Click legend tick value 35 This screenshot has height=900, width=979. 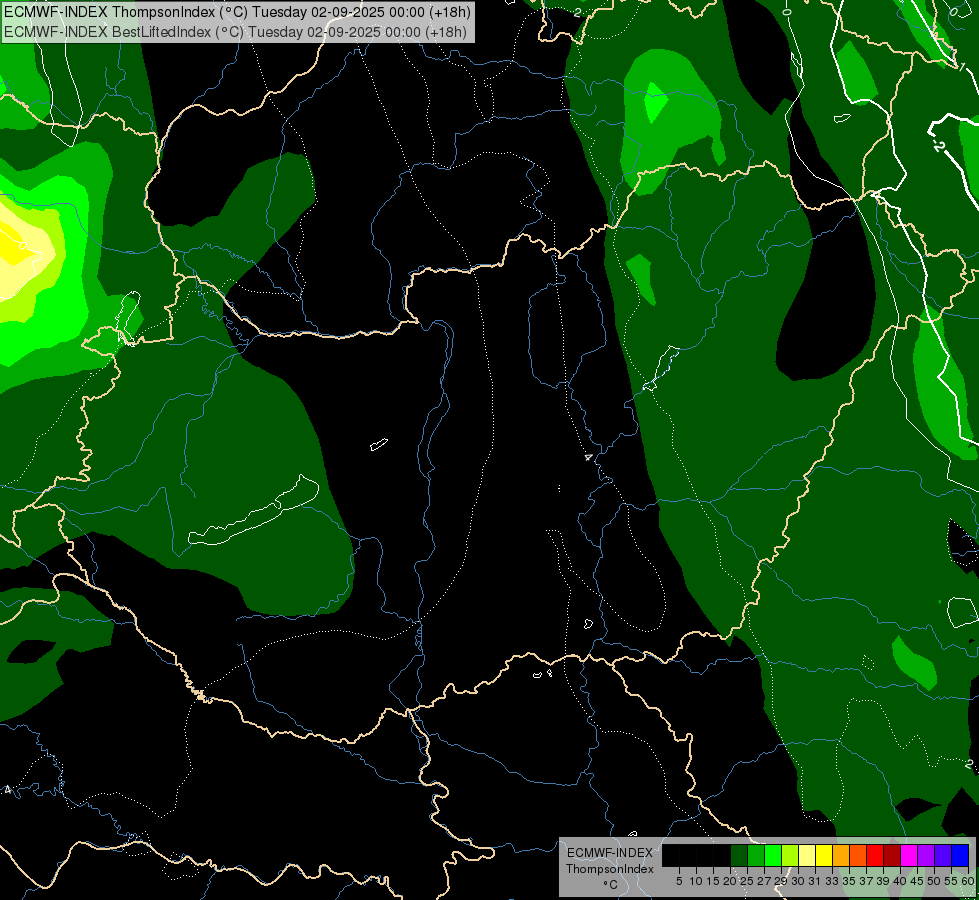click(x=850, y=881)
